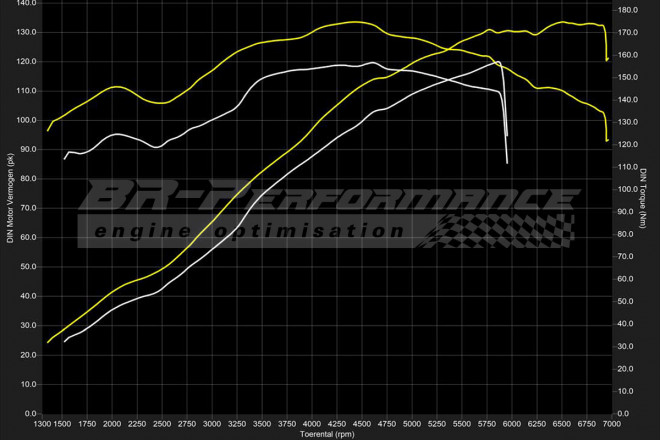Click the 7000 rpm tick label
The width and height of the screenshot is (660, 440).
click(611, 424)
